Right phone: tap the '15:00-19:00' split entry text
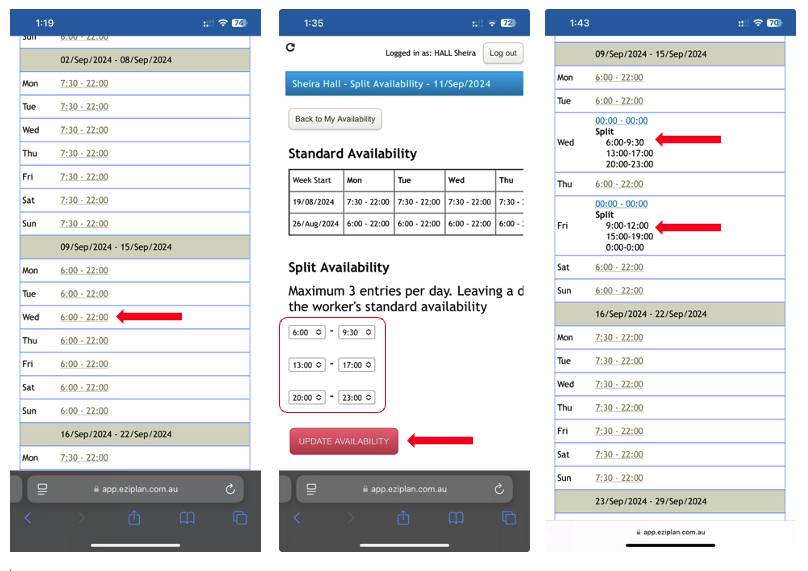 click(629, 237)
